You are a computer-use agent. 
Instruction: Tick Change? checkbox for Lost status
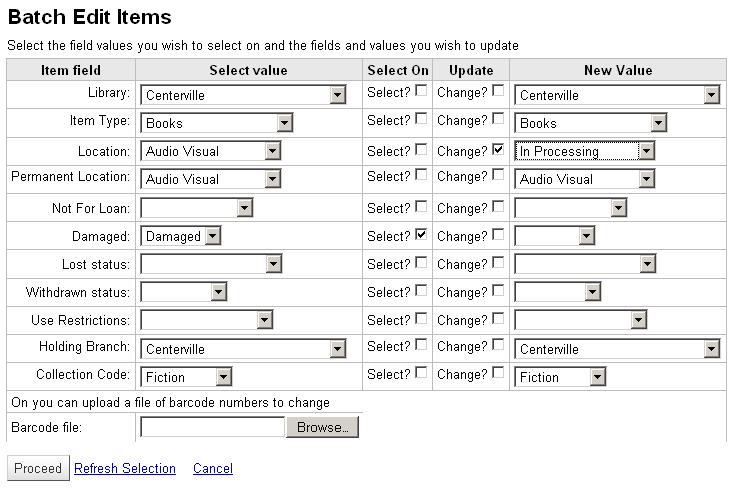498,263
